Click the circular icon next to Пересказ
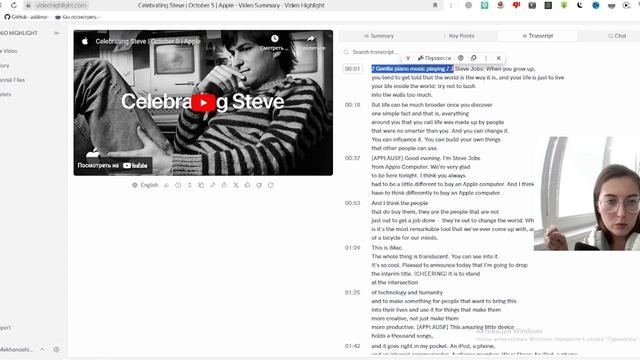 [461, 58]
